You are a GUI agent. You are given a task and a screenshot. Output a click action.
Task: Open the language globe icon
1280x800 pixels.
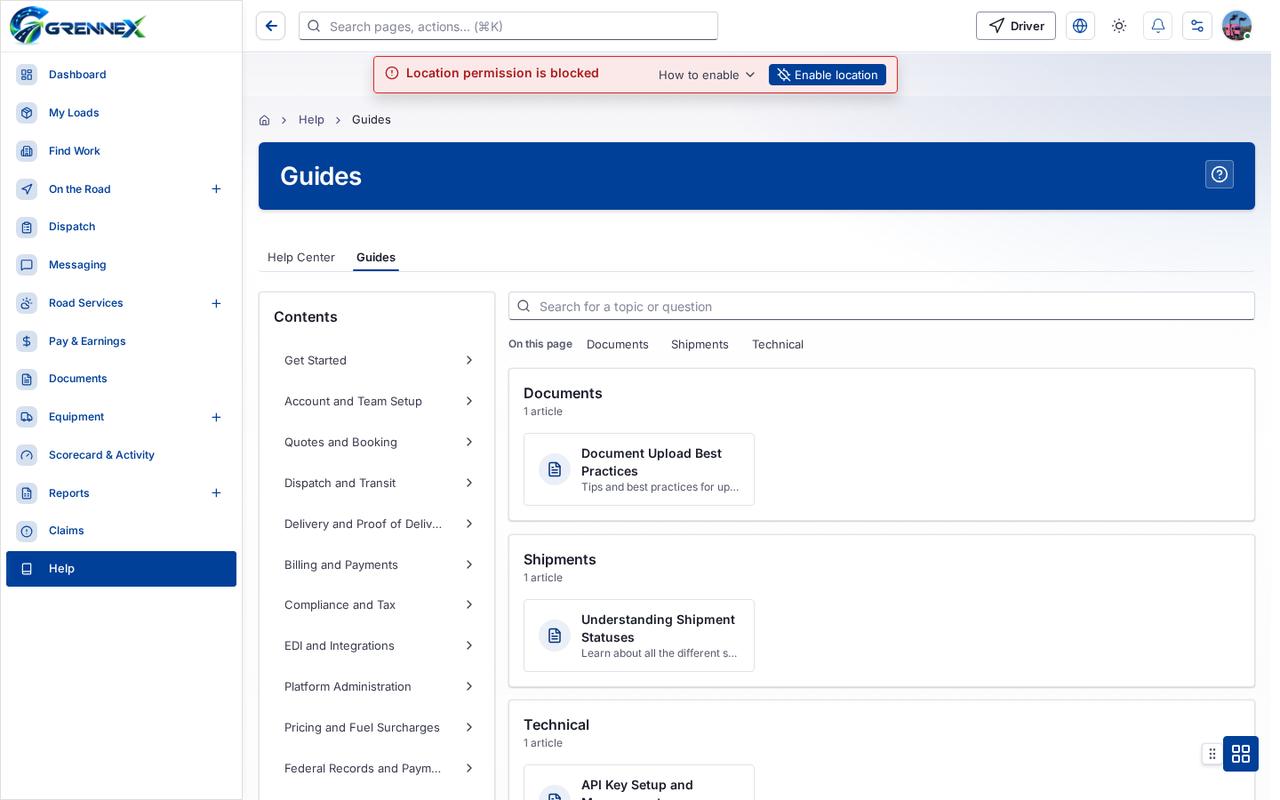coord(1080,26)
